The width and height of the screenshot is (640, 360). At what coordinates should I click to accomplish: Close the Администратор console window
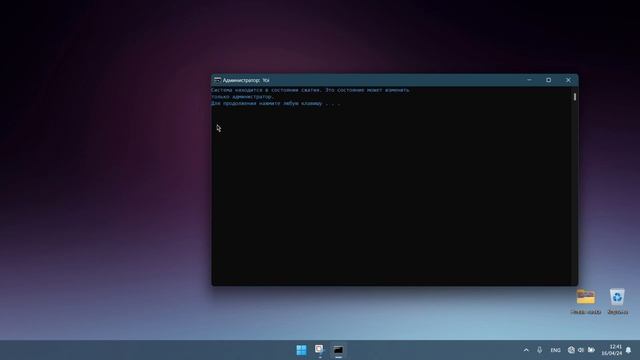tap(568, 80)
